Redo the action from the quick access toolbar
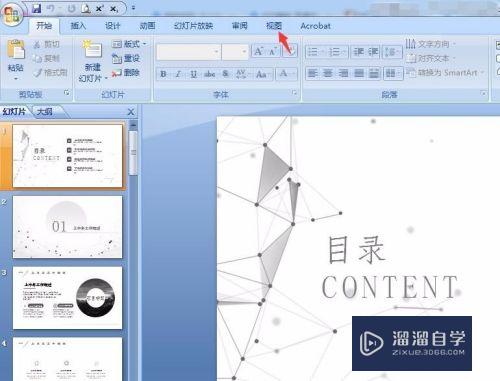 (71, 8)
